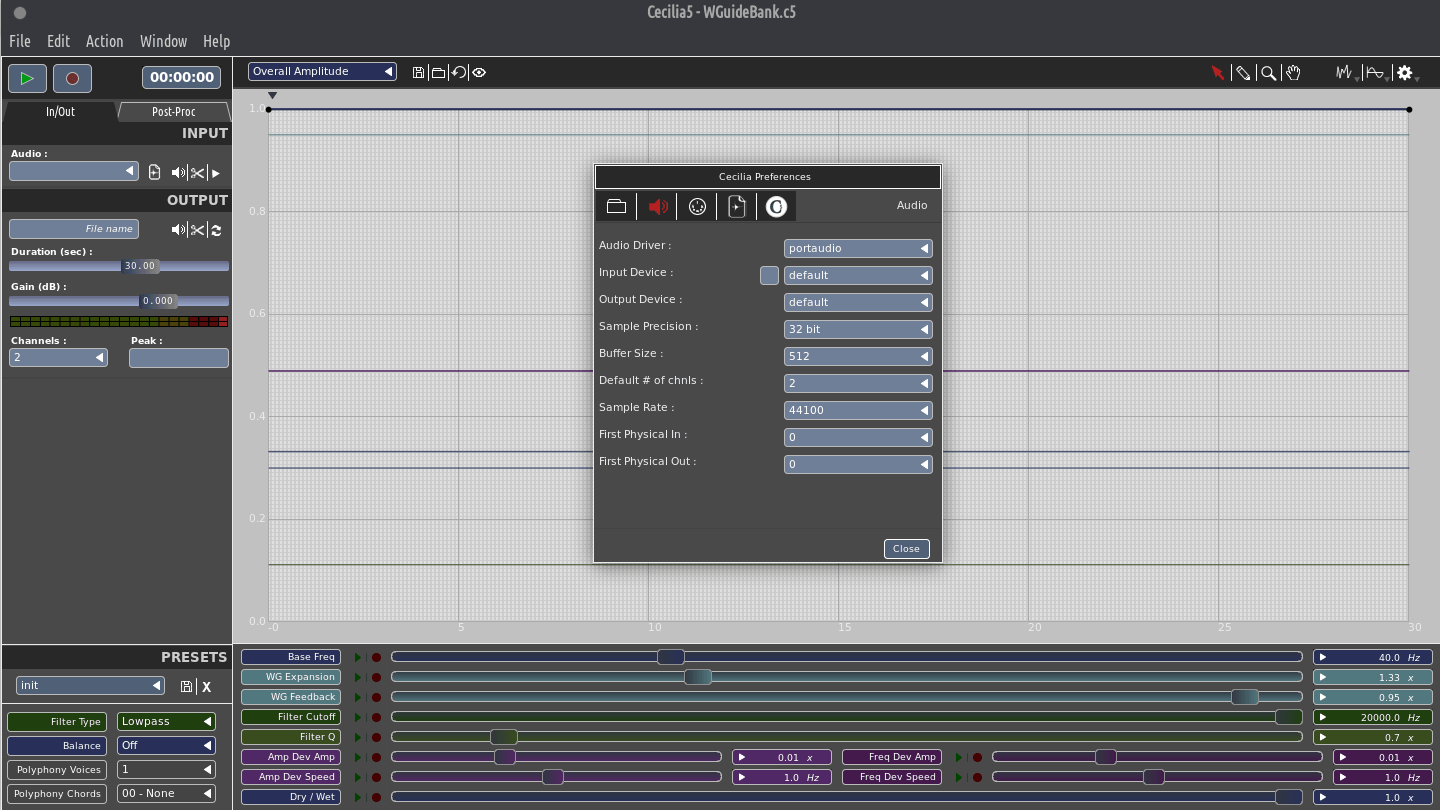1440x810 pixels.
Task: Start playback with the green play button
Action: point(27,78)
